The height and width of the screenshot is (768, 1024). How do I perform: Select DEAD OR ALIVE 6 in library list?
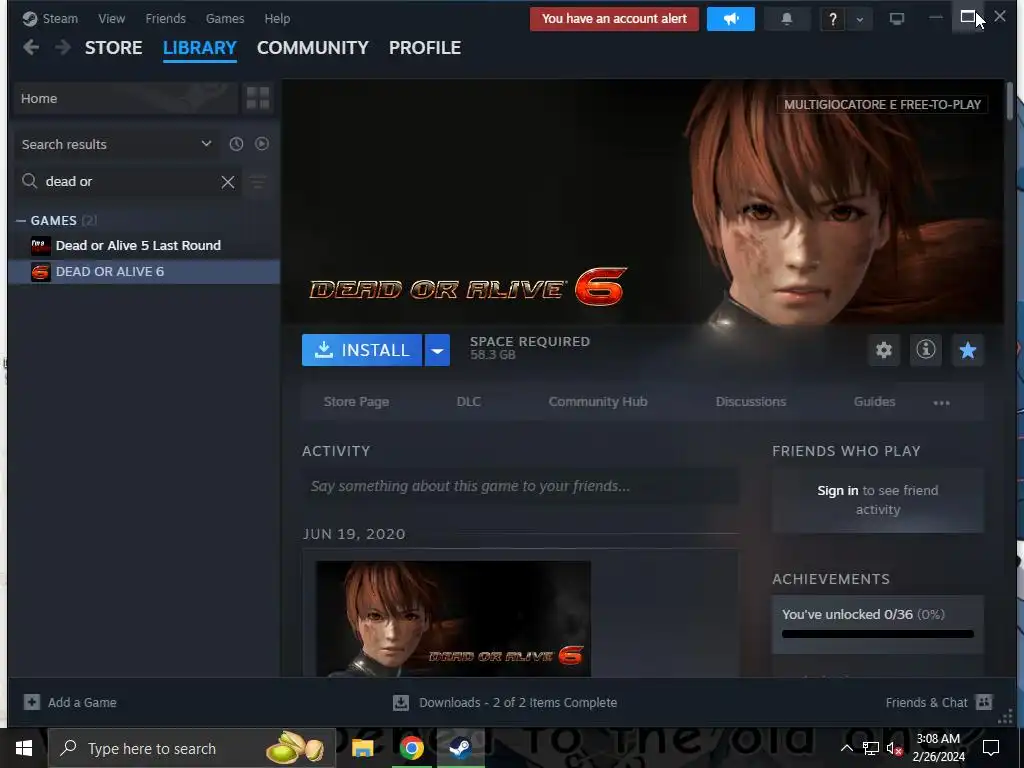click(x=144, y=272)
